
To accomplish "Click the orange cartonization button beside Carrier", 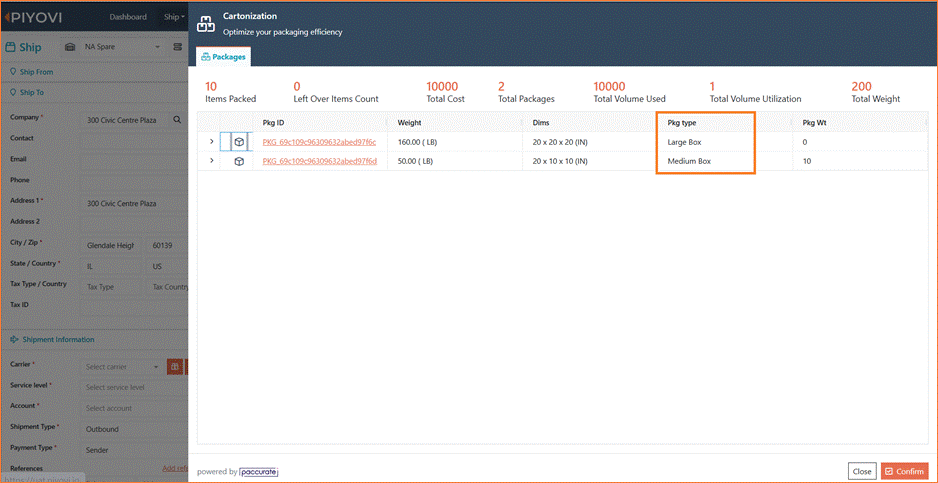I will 175,366.
